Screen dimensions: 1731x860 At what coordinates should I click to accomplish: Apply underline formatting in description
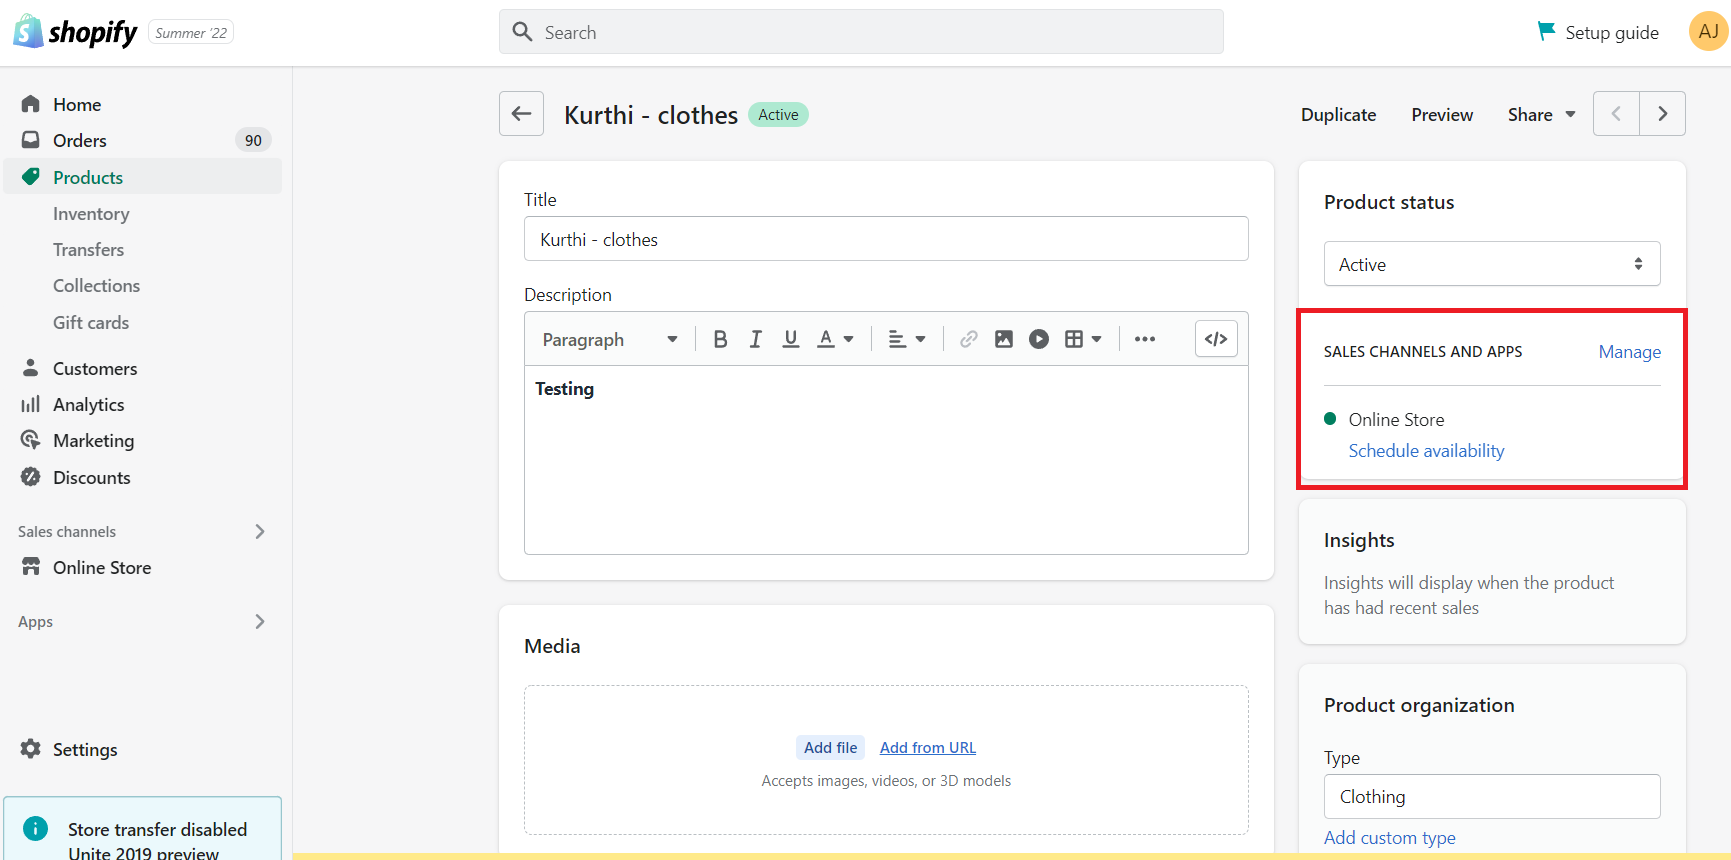click(x=791, y=339)
